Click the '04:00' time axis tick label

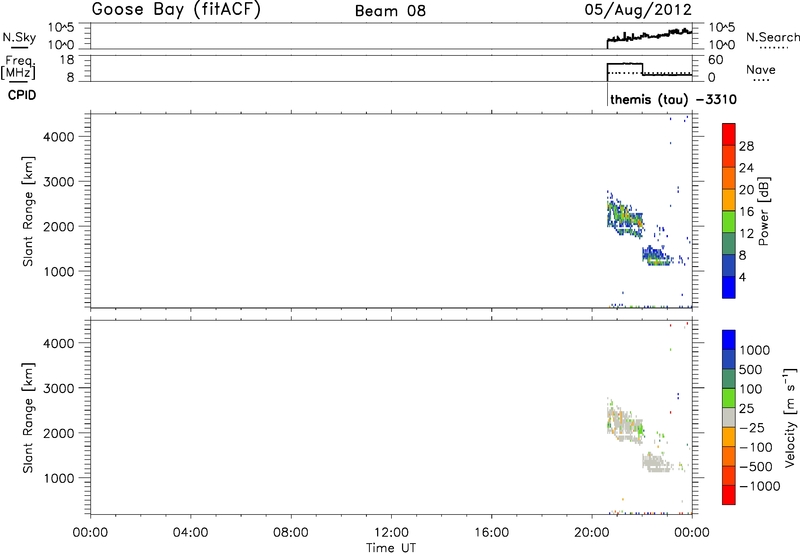pyautogui.click(x=190, y=533)
